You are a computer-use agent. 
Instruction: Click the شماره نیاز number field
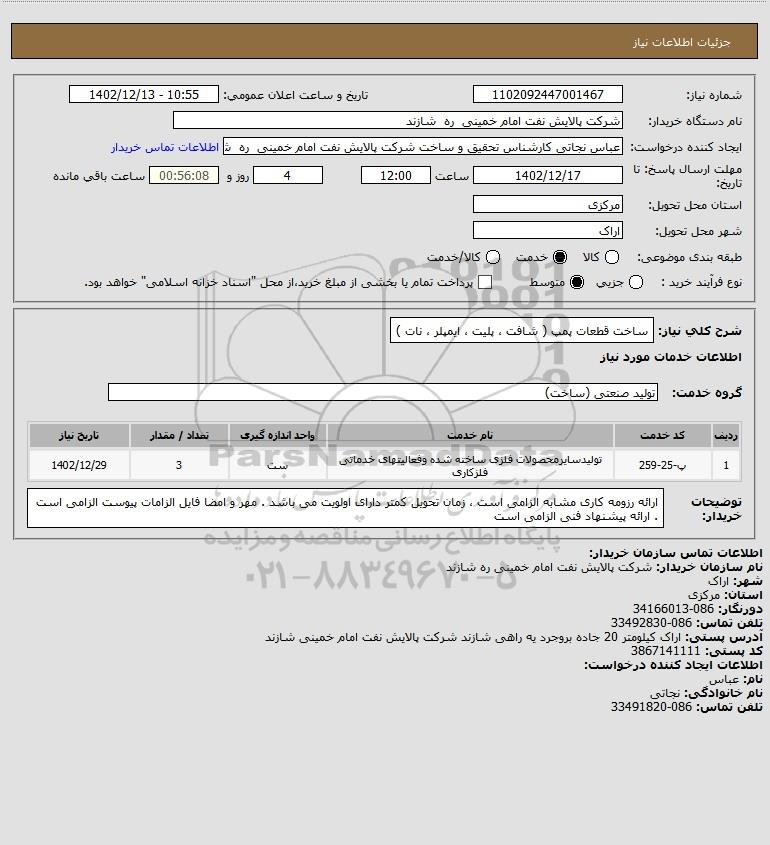click(x=547, y=94)
